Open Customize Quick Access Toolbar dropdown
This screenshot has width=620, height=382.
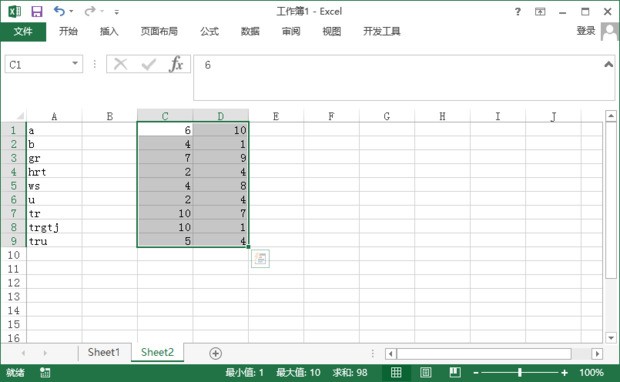point(117,12)
